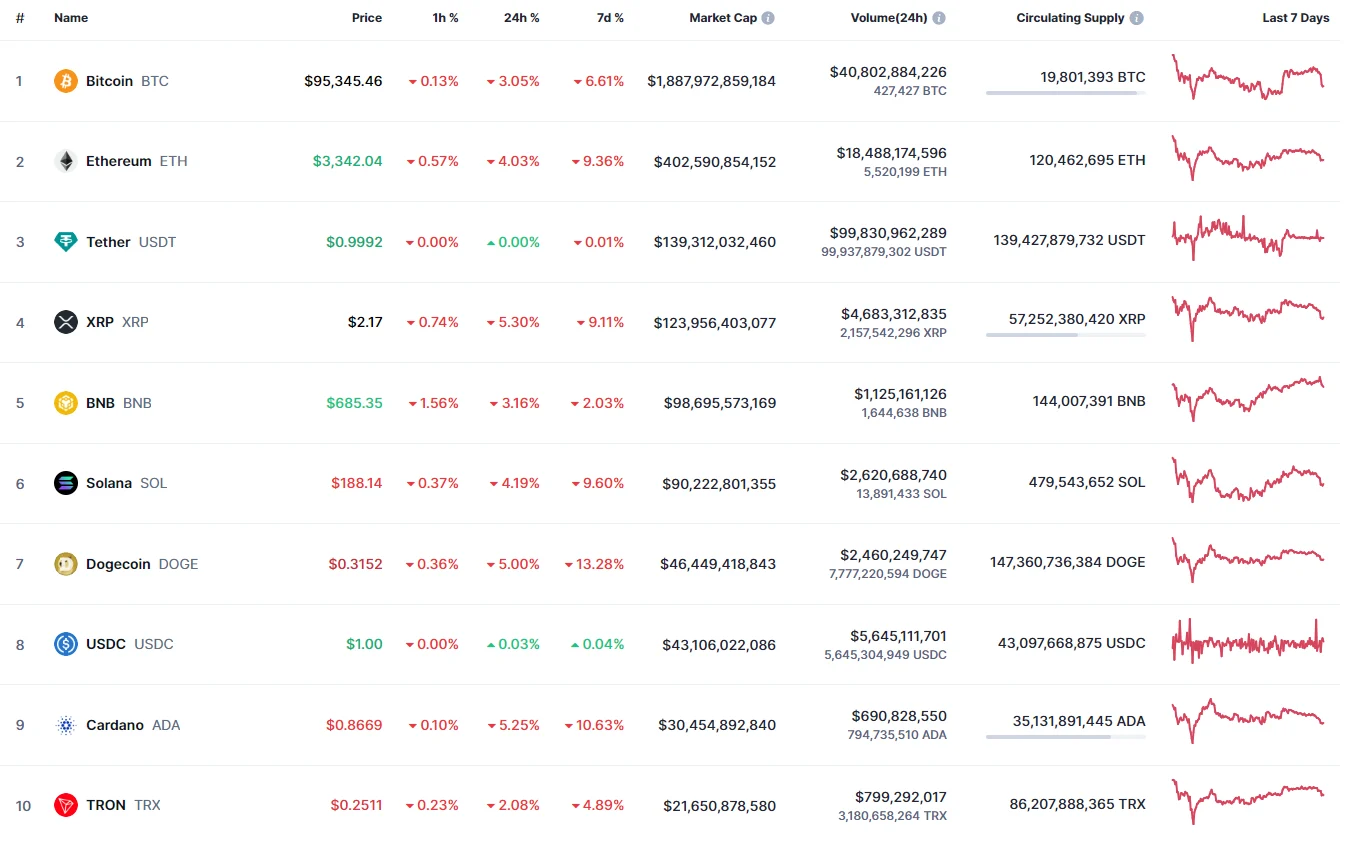Open the Cardano ADA coin link
This screenshot has height=841, width=1345.
point(115,725)
